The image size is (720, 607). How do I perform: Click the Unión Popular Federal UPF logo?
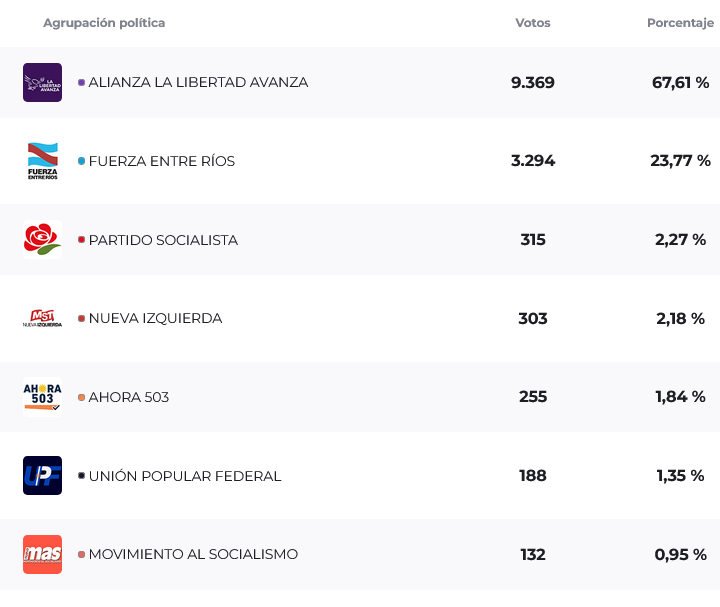click(42, 476)
